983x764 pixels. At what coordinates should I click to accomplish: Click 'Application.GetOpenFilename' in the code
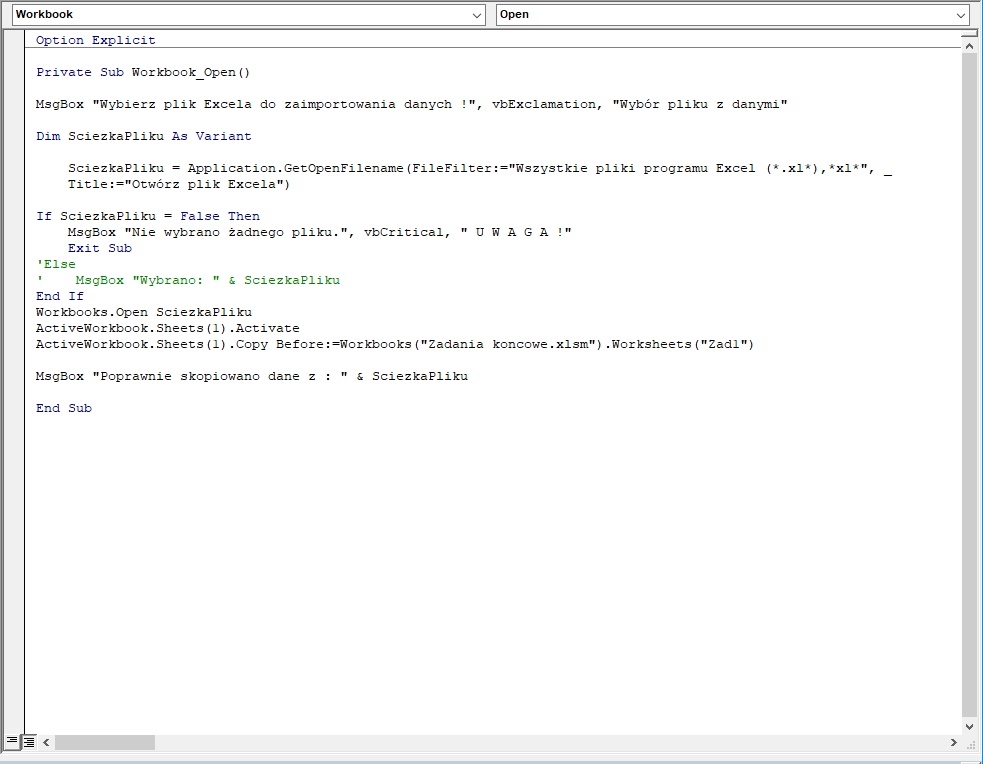click(x=295, y=168)
